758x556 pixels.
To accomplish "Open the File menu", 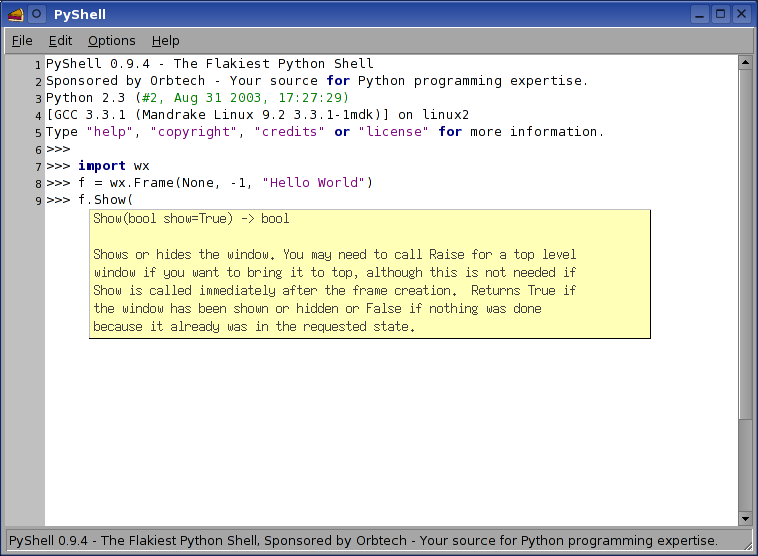I will [x=22, y=41].
